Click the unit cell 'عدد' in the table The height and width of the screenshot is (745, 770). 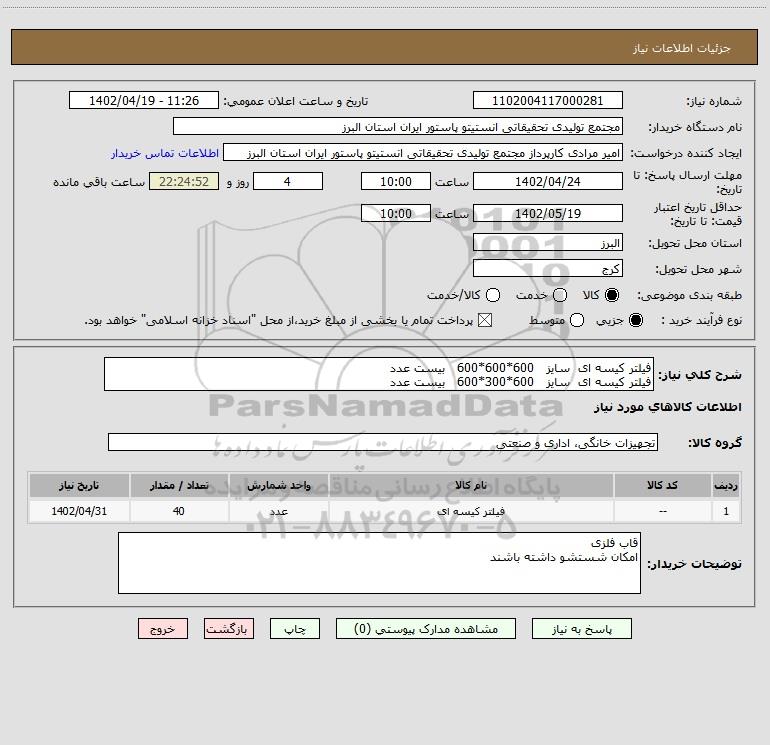pyautogui.click(x=278, y=511)
